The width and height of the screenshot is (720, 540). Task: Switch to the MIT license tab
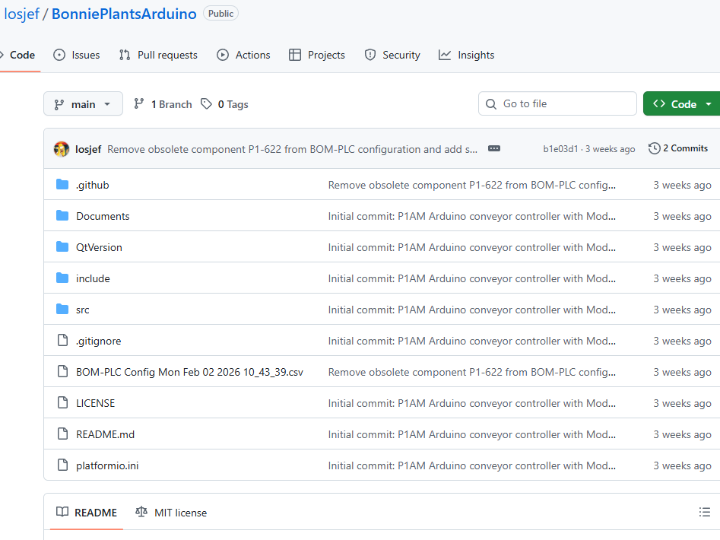pos(171,512)
